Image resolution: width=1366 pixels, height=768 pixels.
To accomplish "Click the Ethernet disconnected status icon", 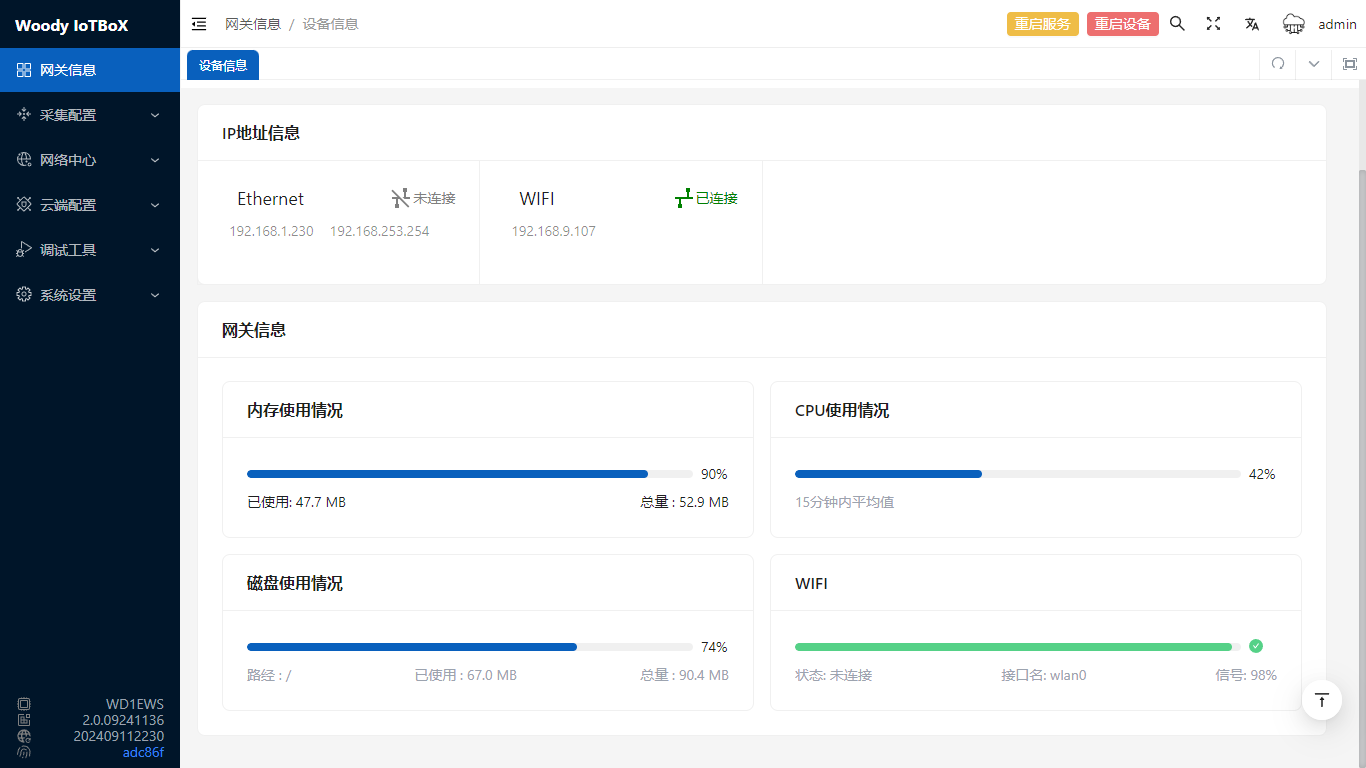I will [400, 199].
